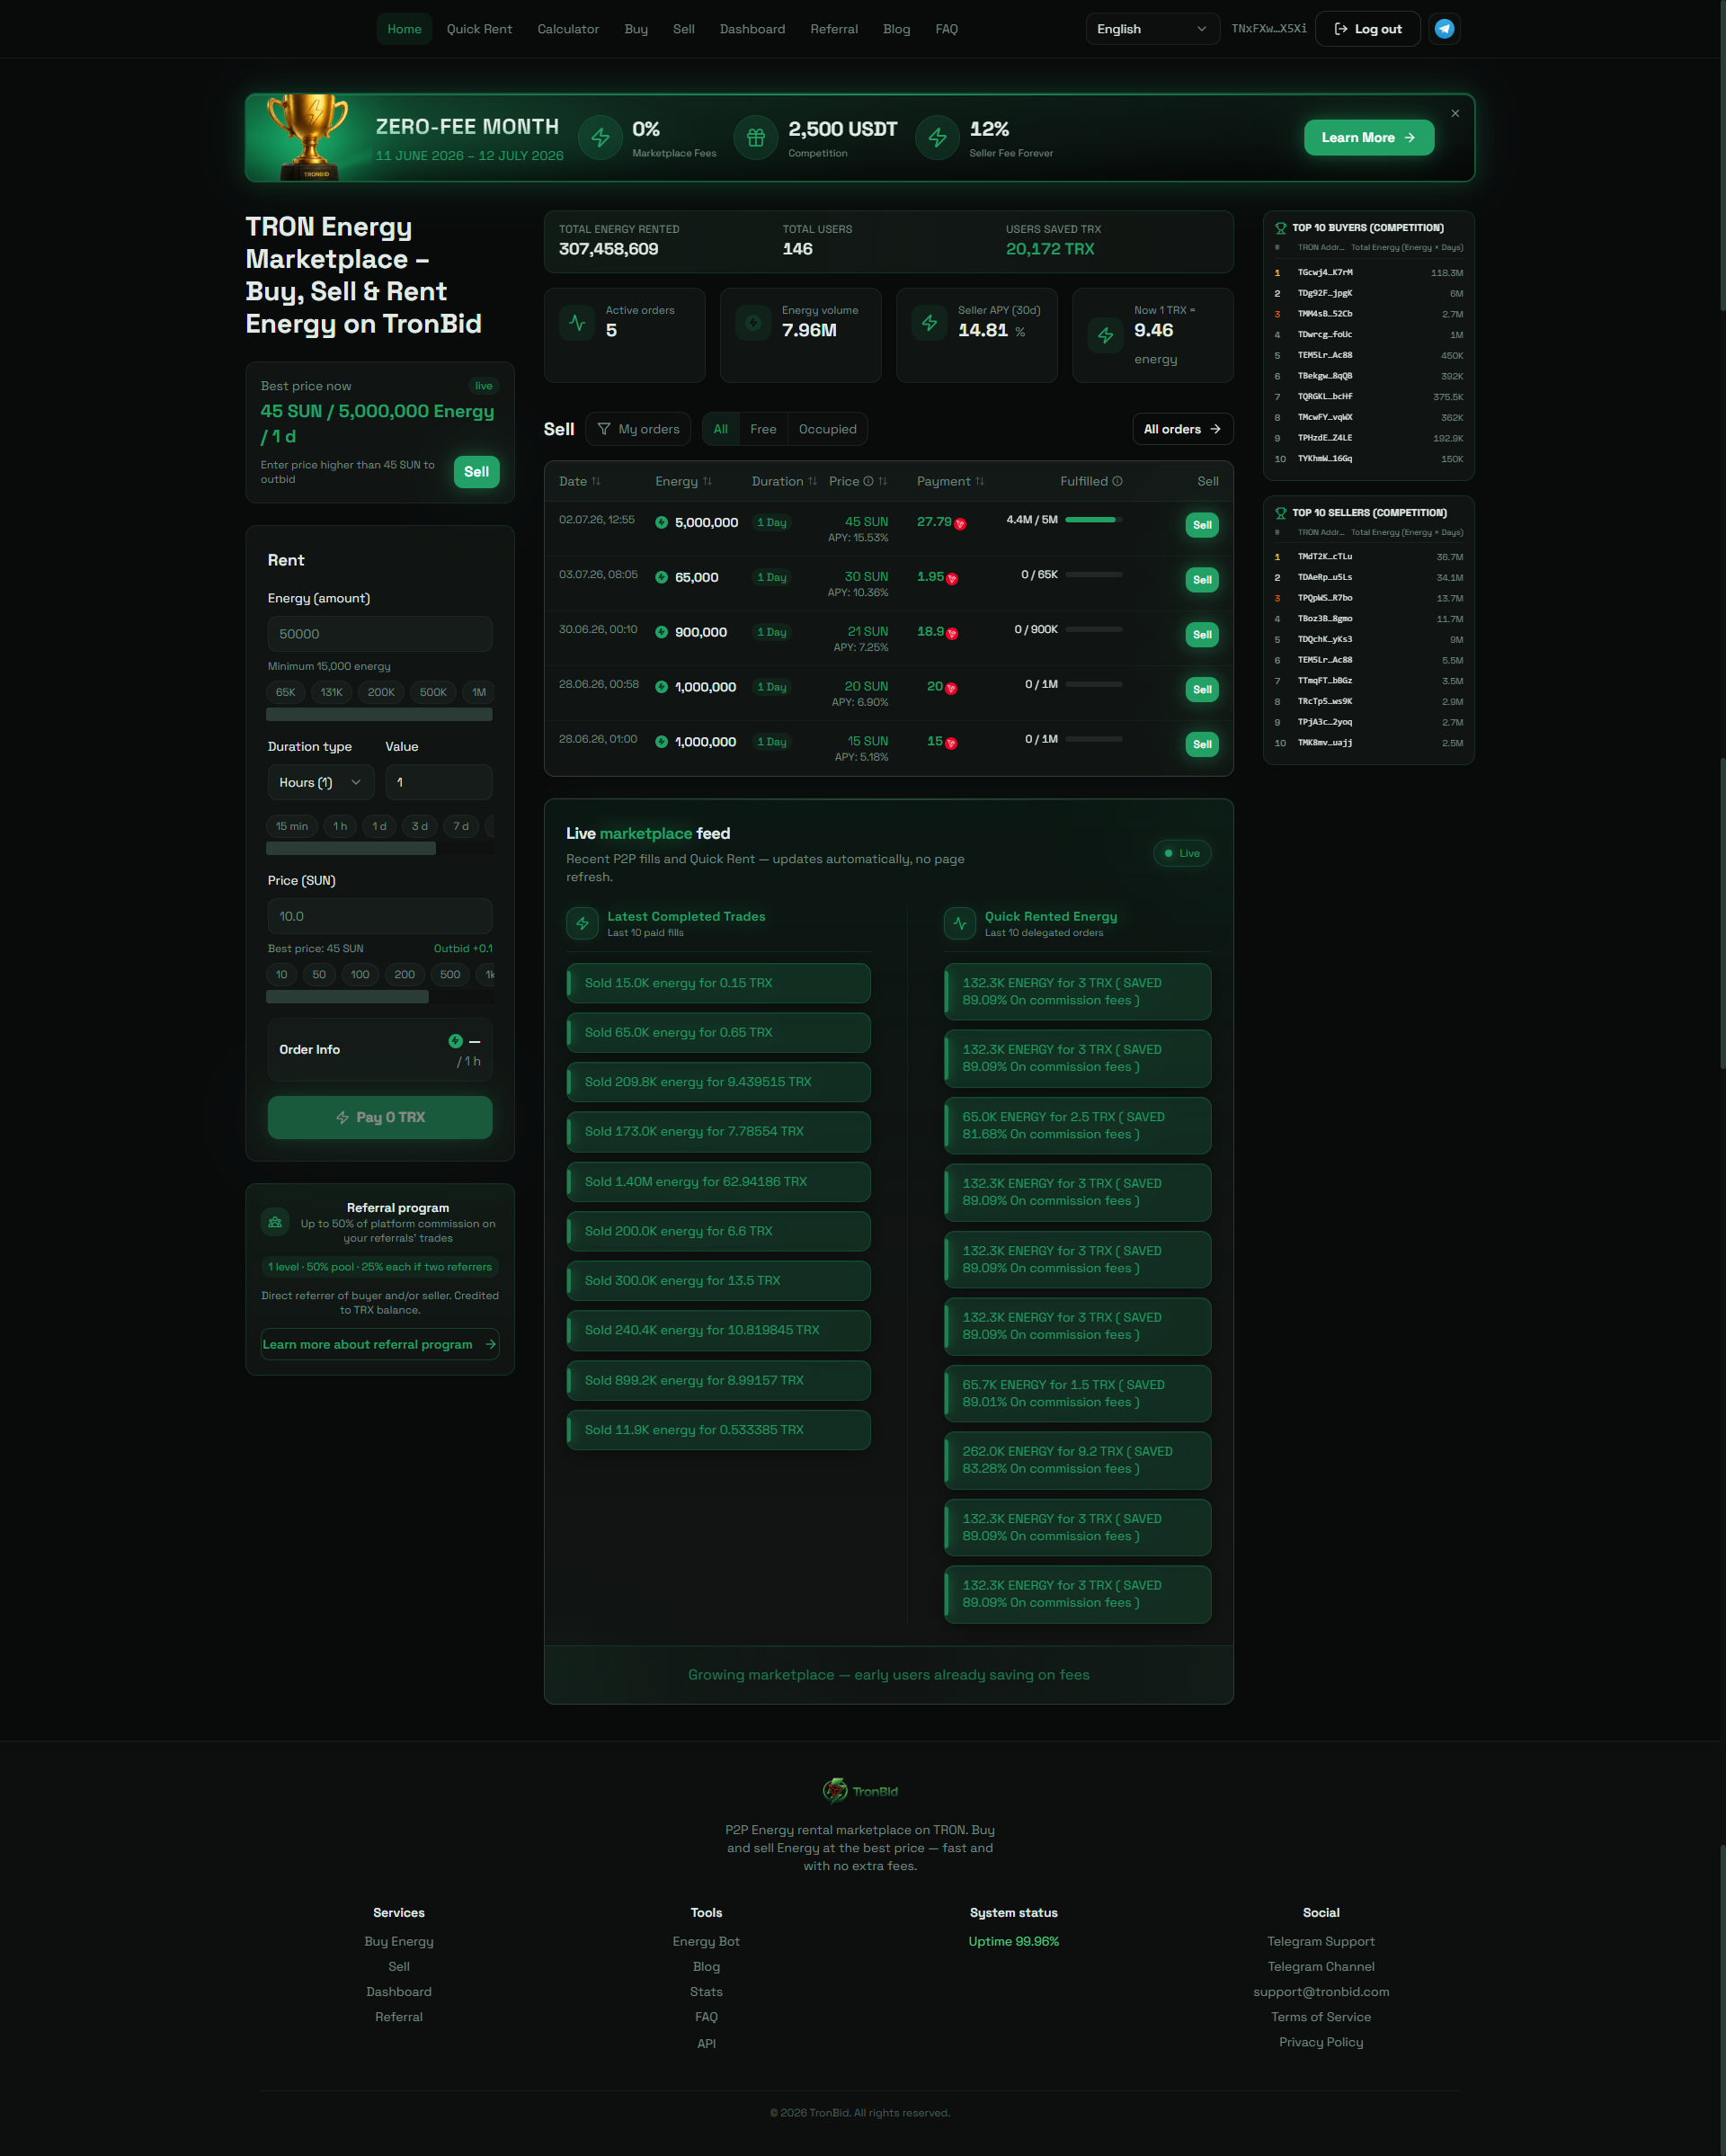Open the Calculator page
1726x2156 pixels.
(x=568, y=29)
